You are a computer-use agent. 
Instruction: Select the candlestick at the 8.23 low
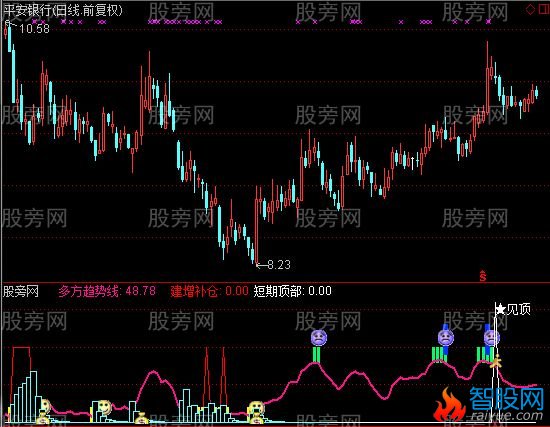click(257, 225)
